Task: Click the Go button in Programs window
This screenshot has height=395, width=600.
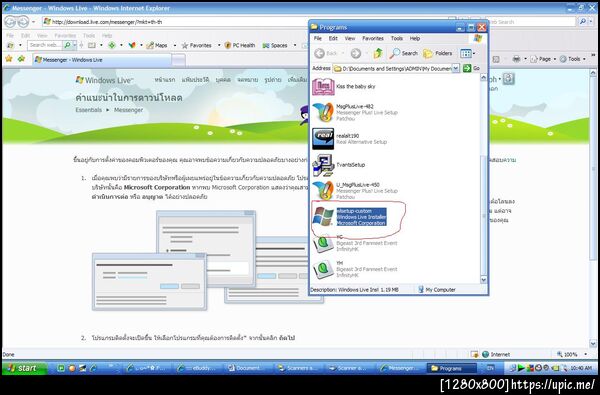Action: pos(471,68)
